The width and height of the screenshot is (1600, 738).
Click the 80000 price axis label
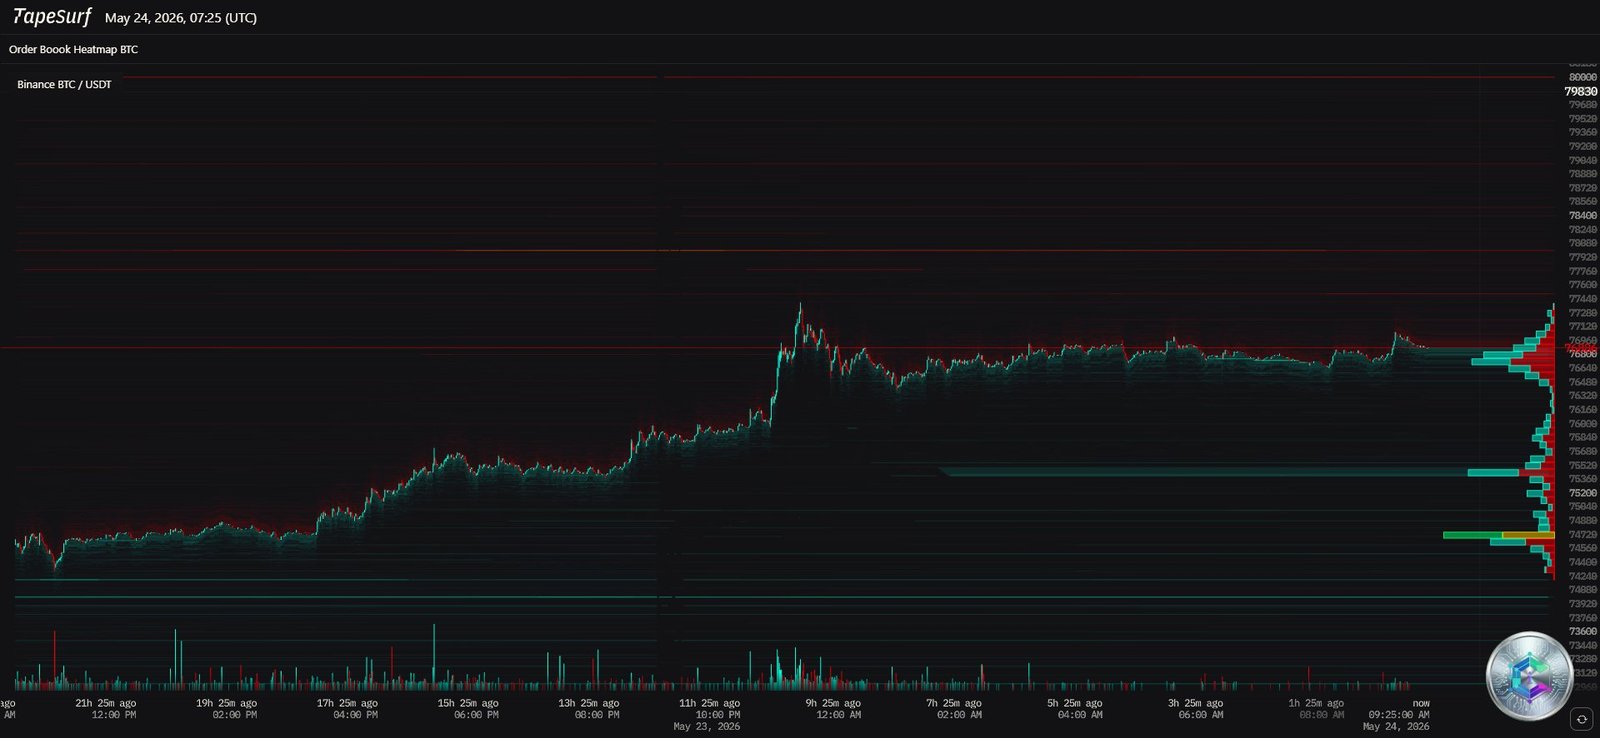[1583, 77]
